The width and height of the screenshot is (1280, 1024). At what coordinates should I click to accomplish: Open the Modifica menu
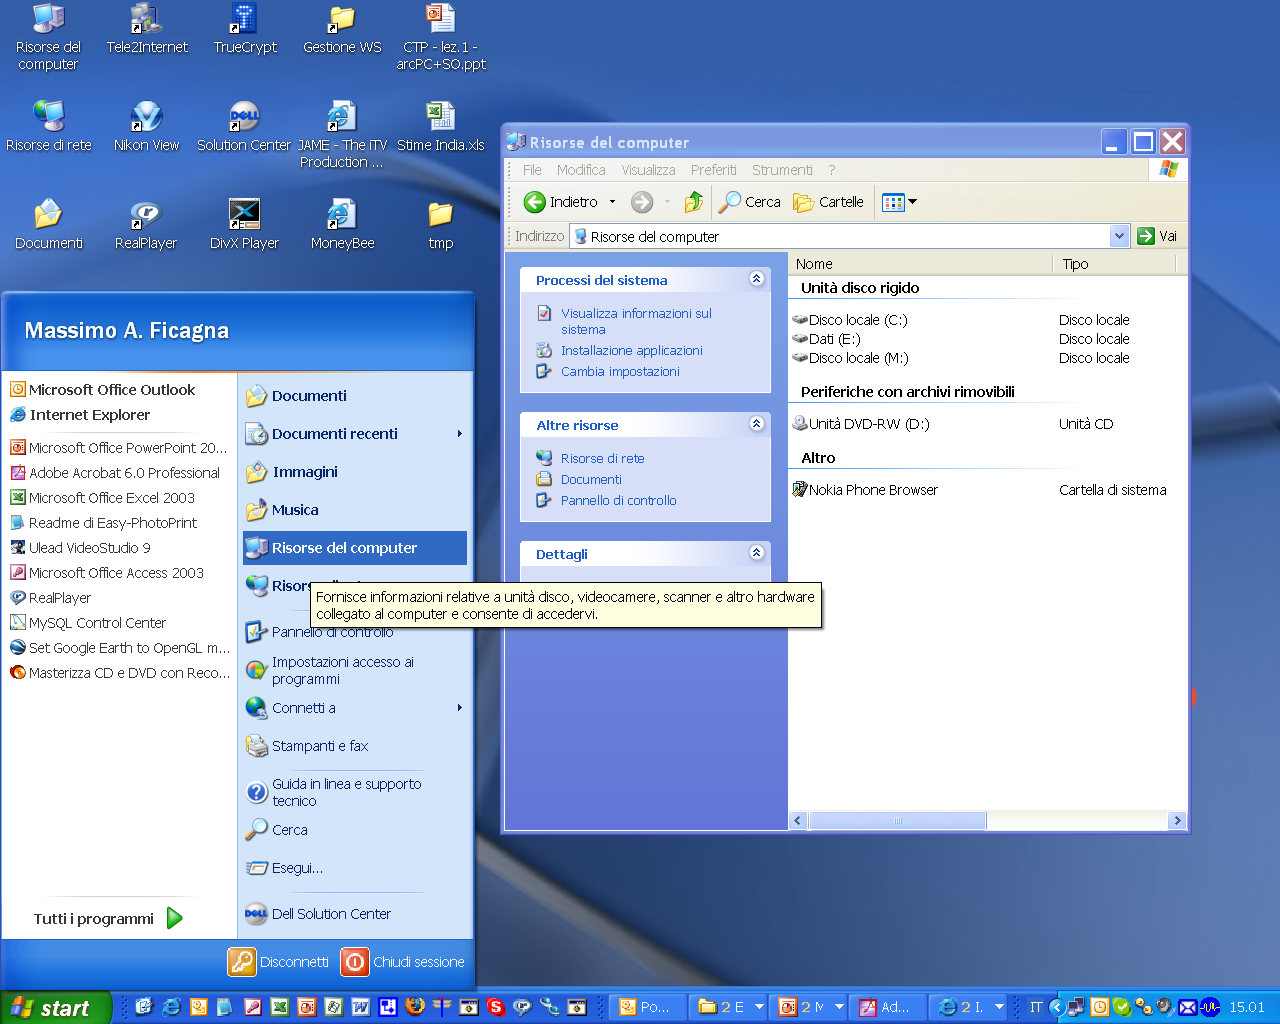pos(581,170)
